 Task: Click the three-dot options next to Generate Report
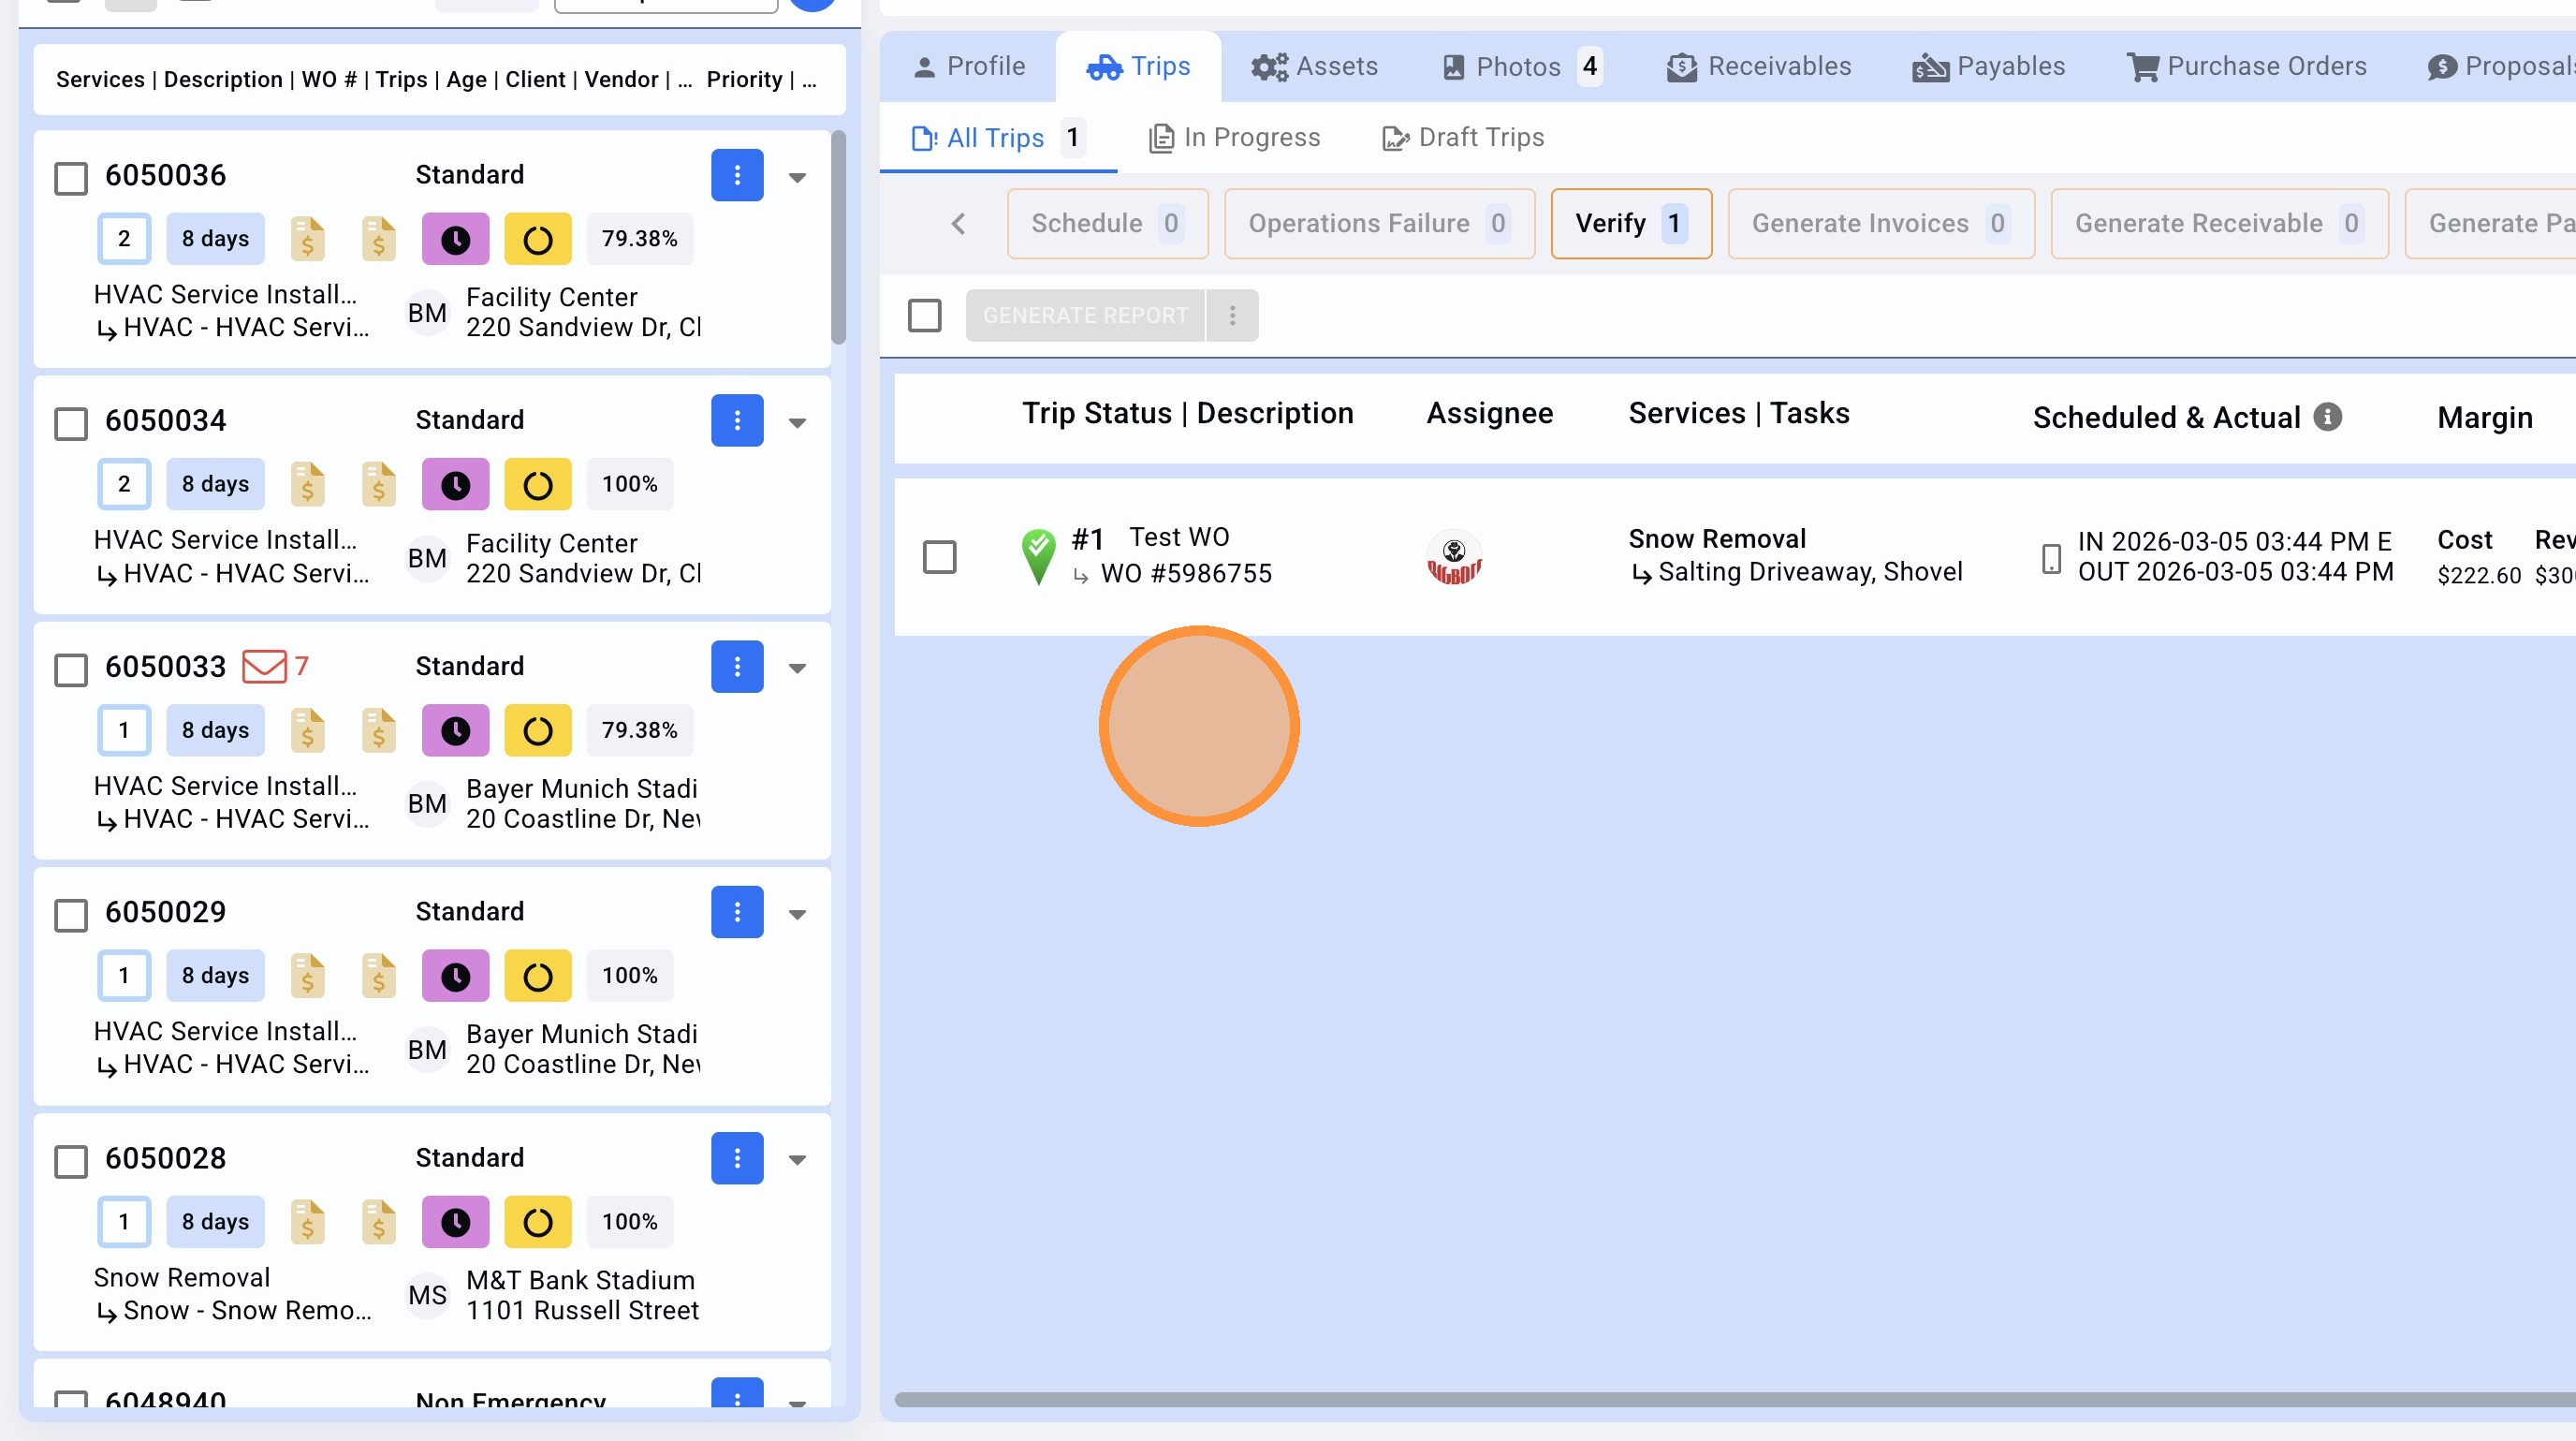1232,316
